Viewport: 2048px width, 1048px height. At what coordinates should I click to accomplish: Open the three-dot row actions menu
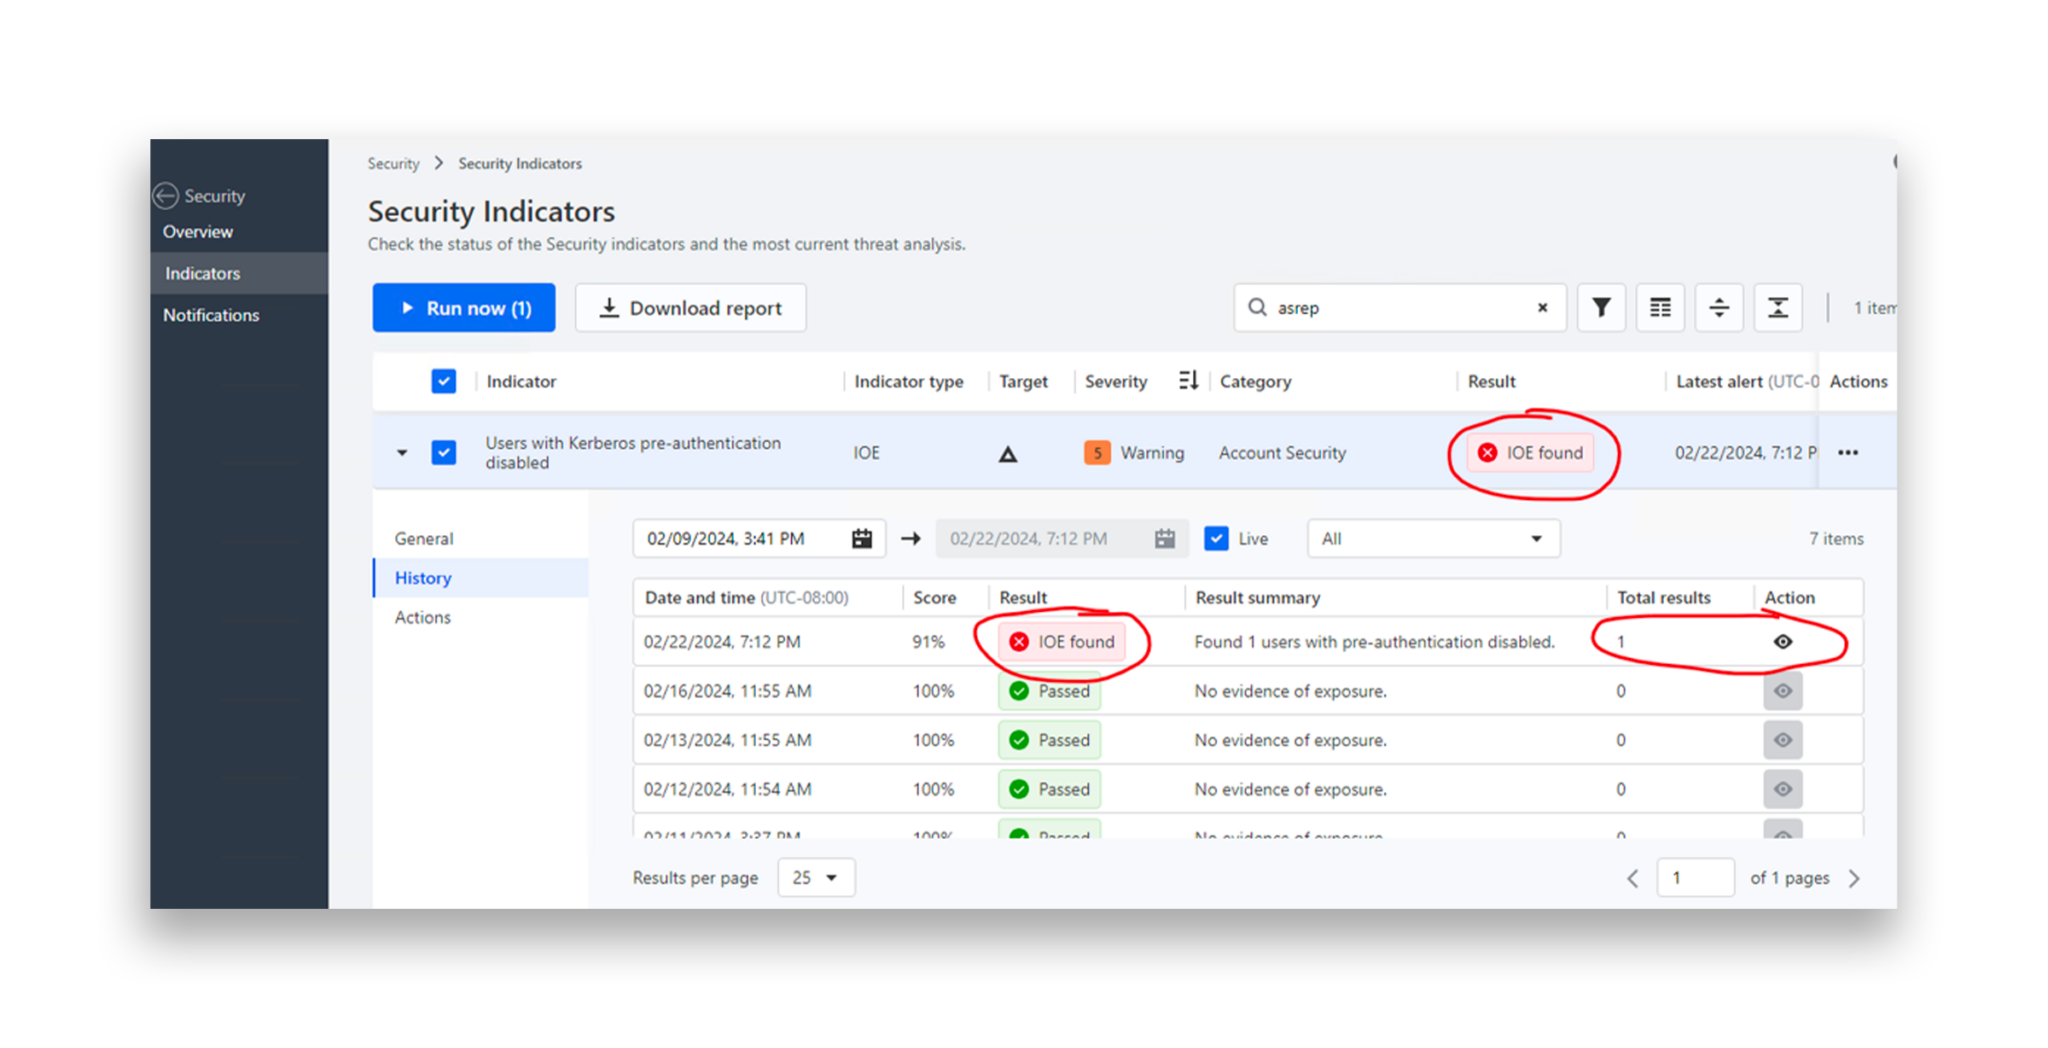(x=1848, y=453)
